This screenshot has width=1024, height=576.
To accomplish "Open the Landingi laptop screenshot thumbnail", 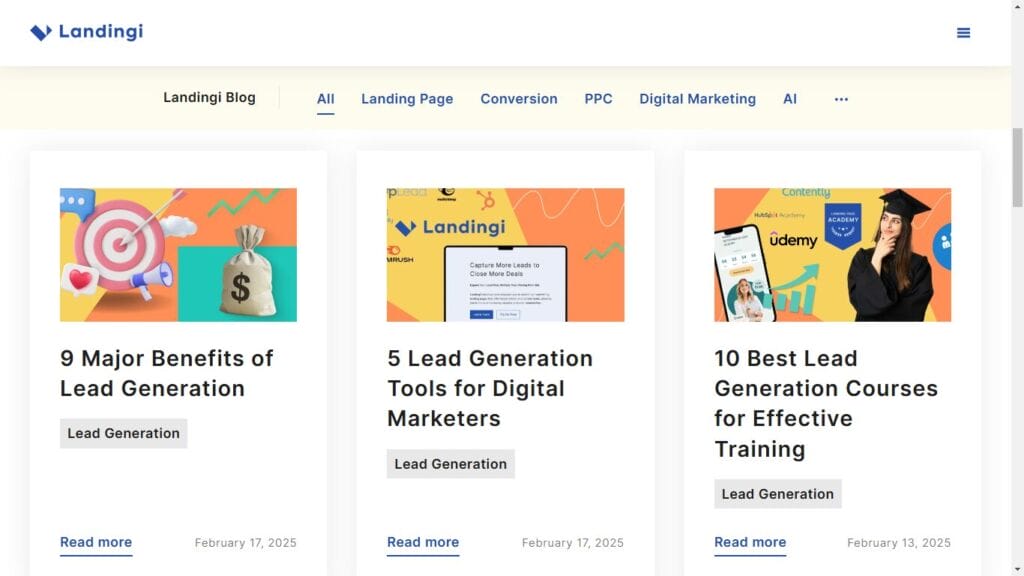I will click(x=505, y=255).
